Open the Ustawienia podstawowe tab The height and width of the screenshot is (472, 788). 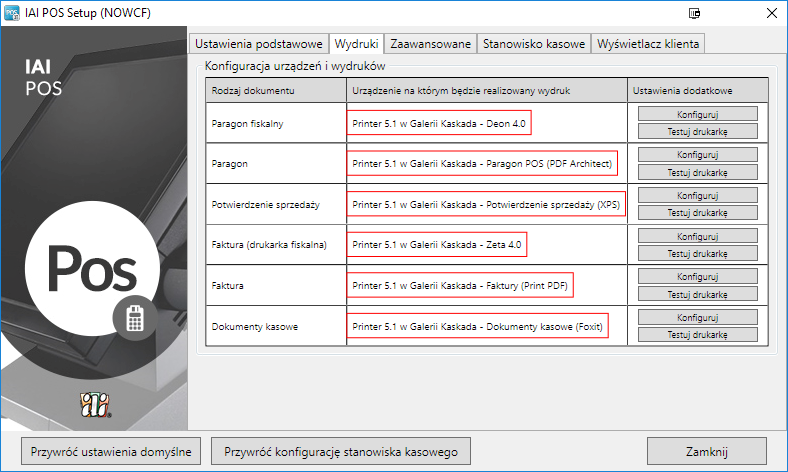point(259,44)
